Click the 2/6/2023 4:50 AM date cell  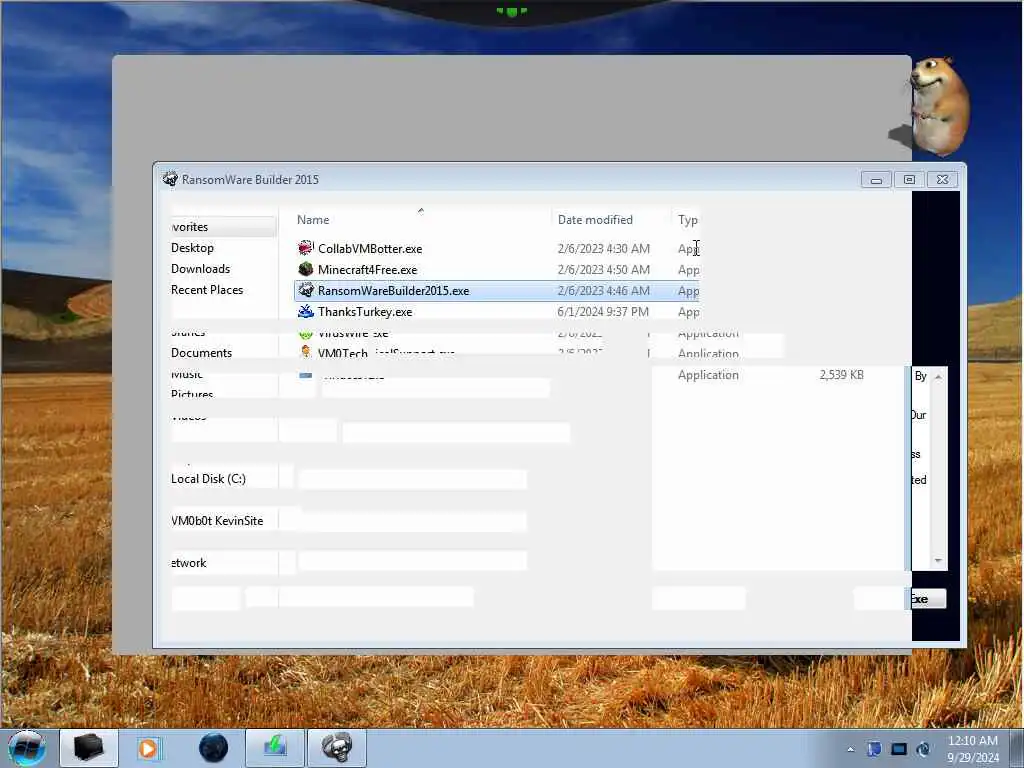point(603,270)
